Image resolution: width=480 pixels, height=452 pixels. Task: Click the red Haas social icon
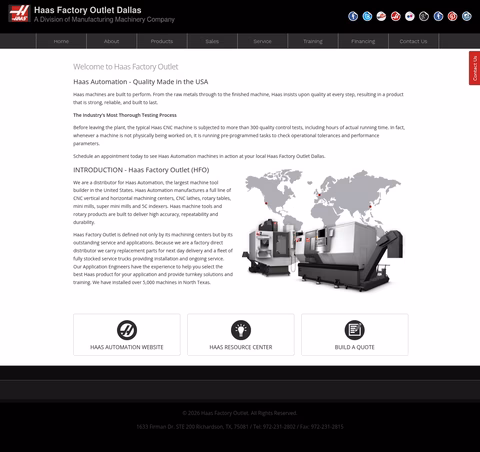396,16
